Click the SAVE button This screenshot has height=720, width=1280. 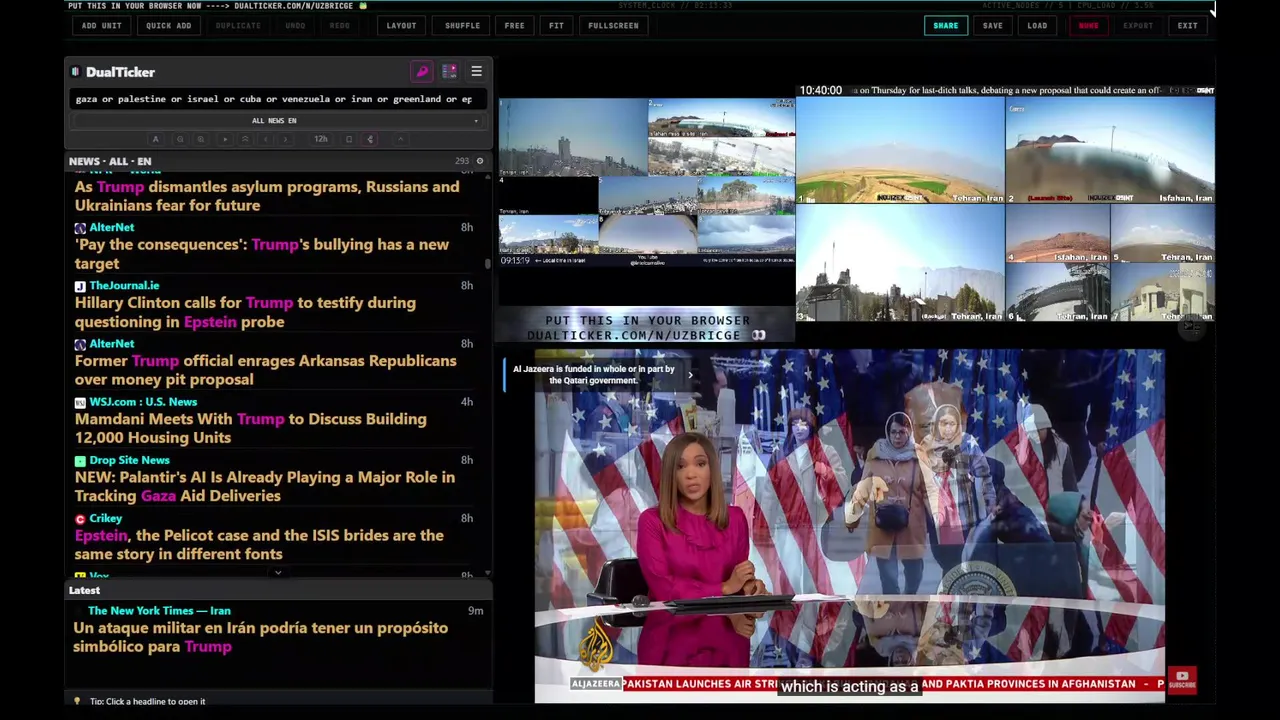(992, 25)
